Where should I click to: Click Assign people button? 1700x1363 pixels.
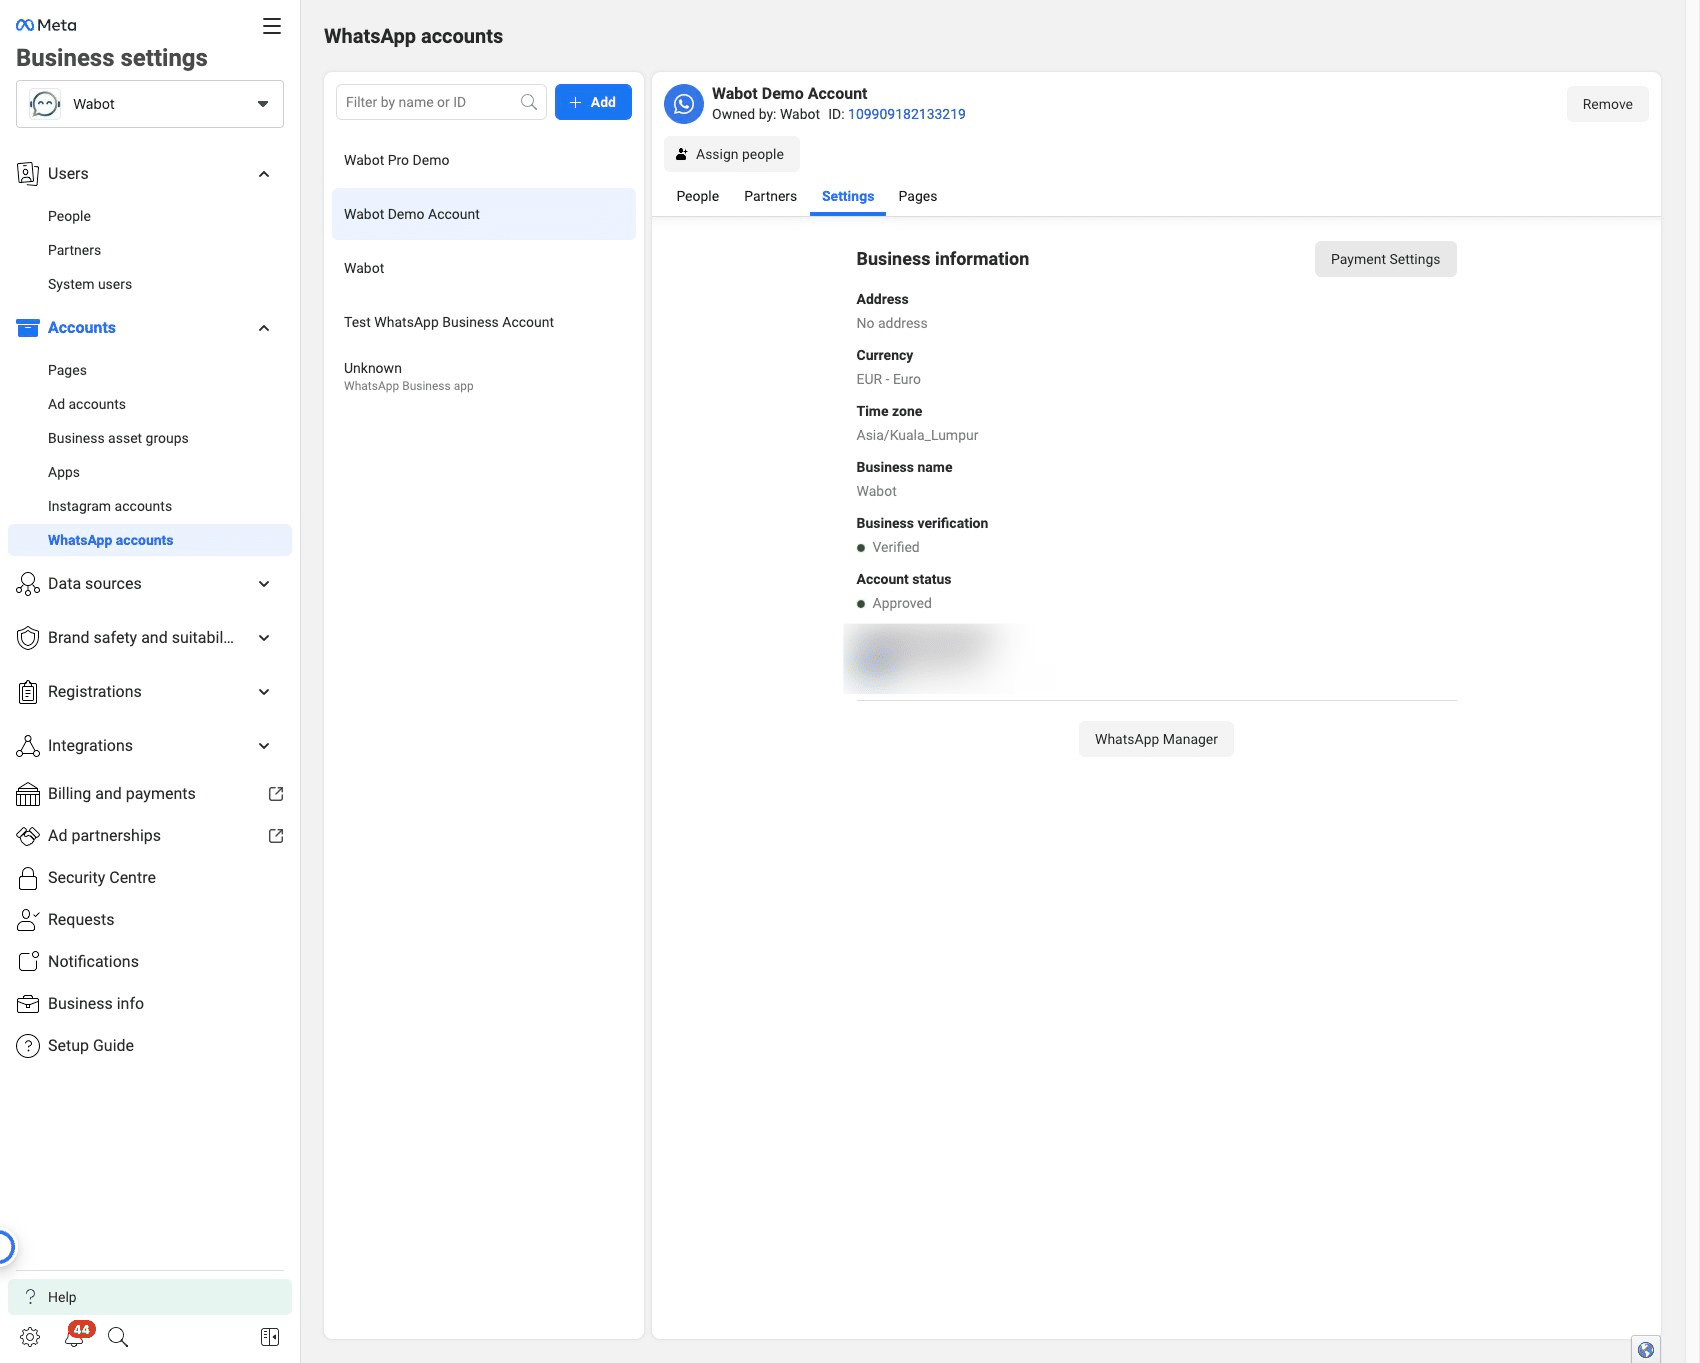[731, 154]
